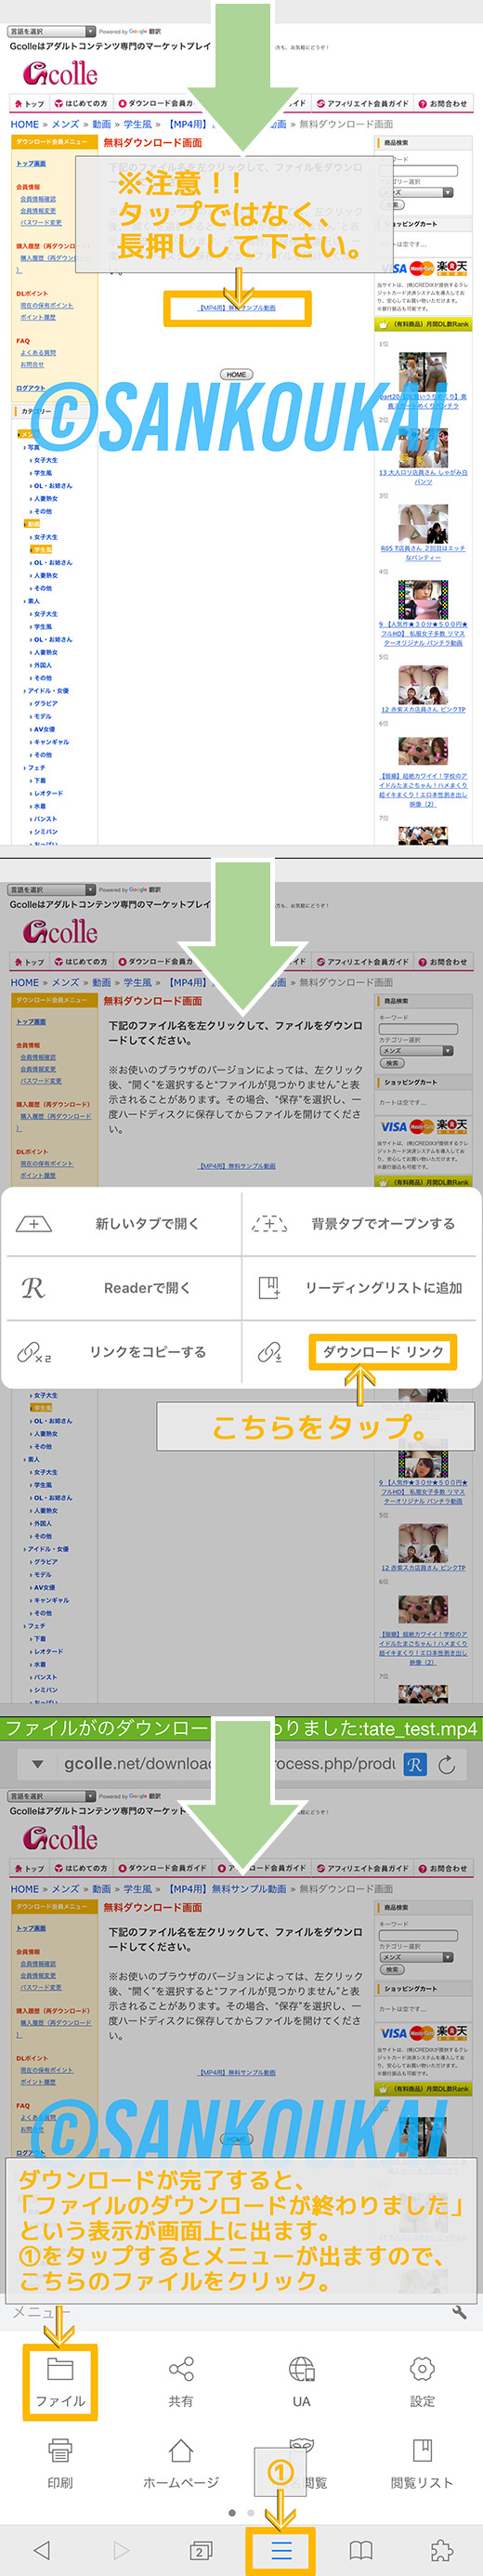Select ダウンロード リンク in the context menu
The height and width of the screenshot is (2576, 483).
[382, 1351]
